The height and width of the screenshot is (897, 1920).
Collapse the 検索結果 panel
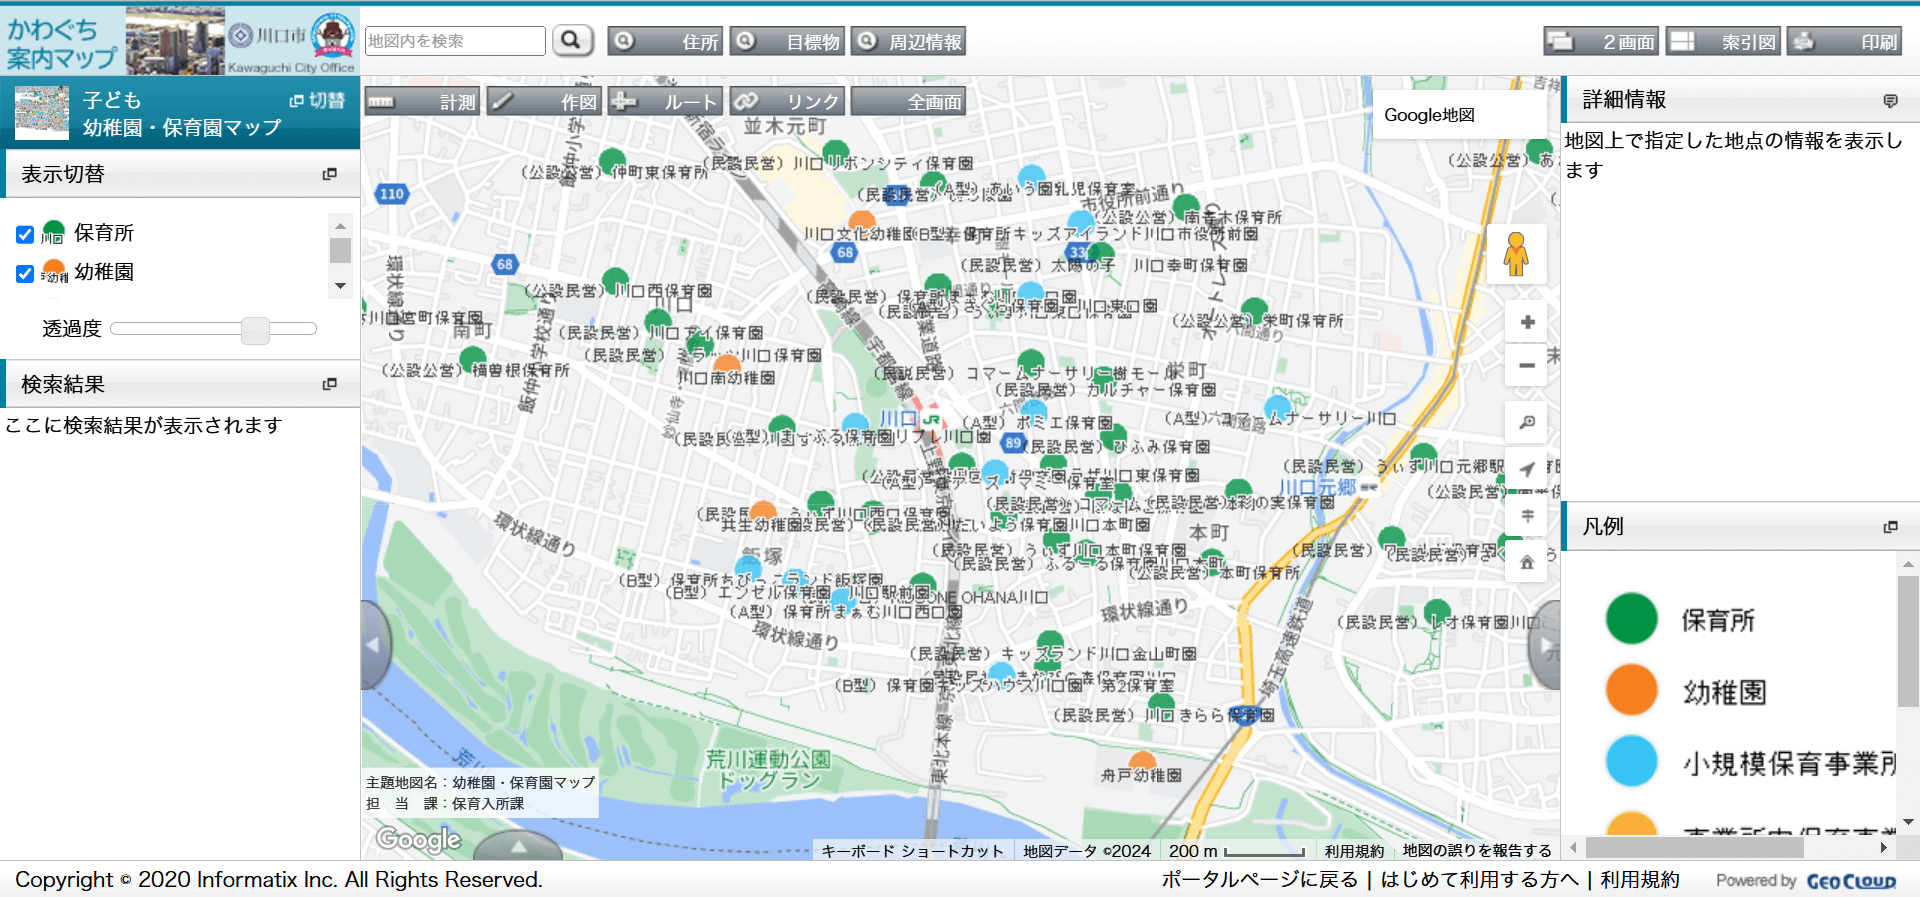pyautogui.click(x=329, y=384)
